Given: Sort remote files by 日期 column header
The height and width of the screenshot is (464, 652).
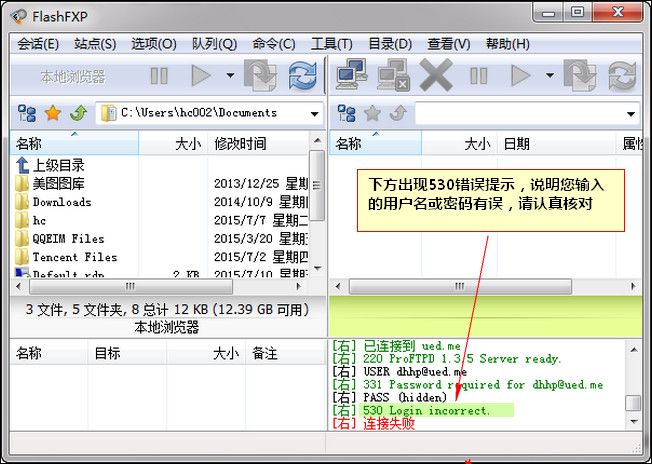Looking at the screenshot, I should tap(516, 144).
